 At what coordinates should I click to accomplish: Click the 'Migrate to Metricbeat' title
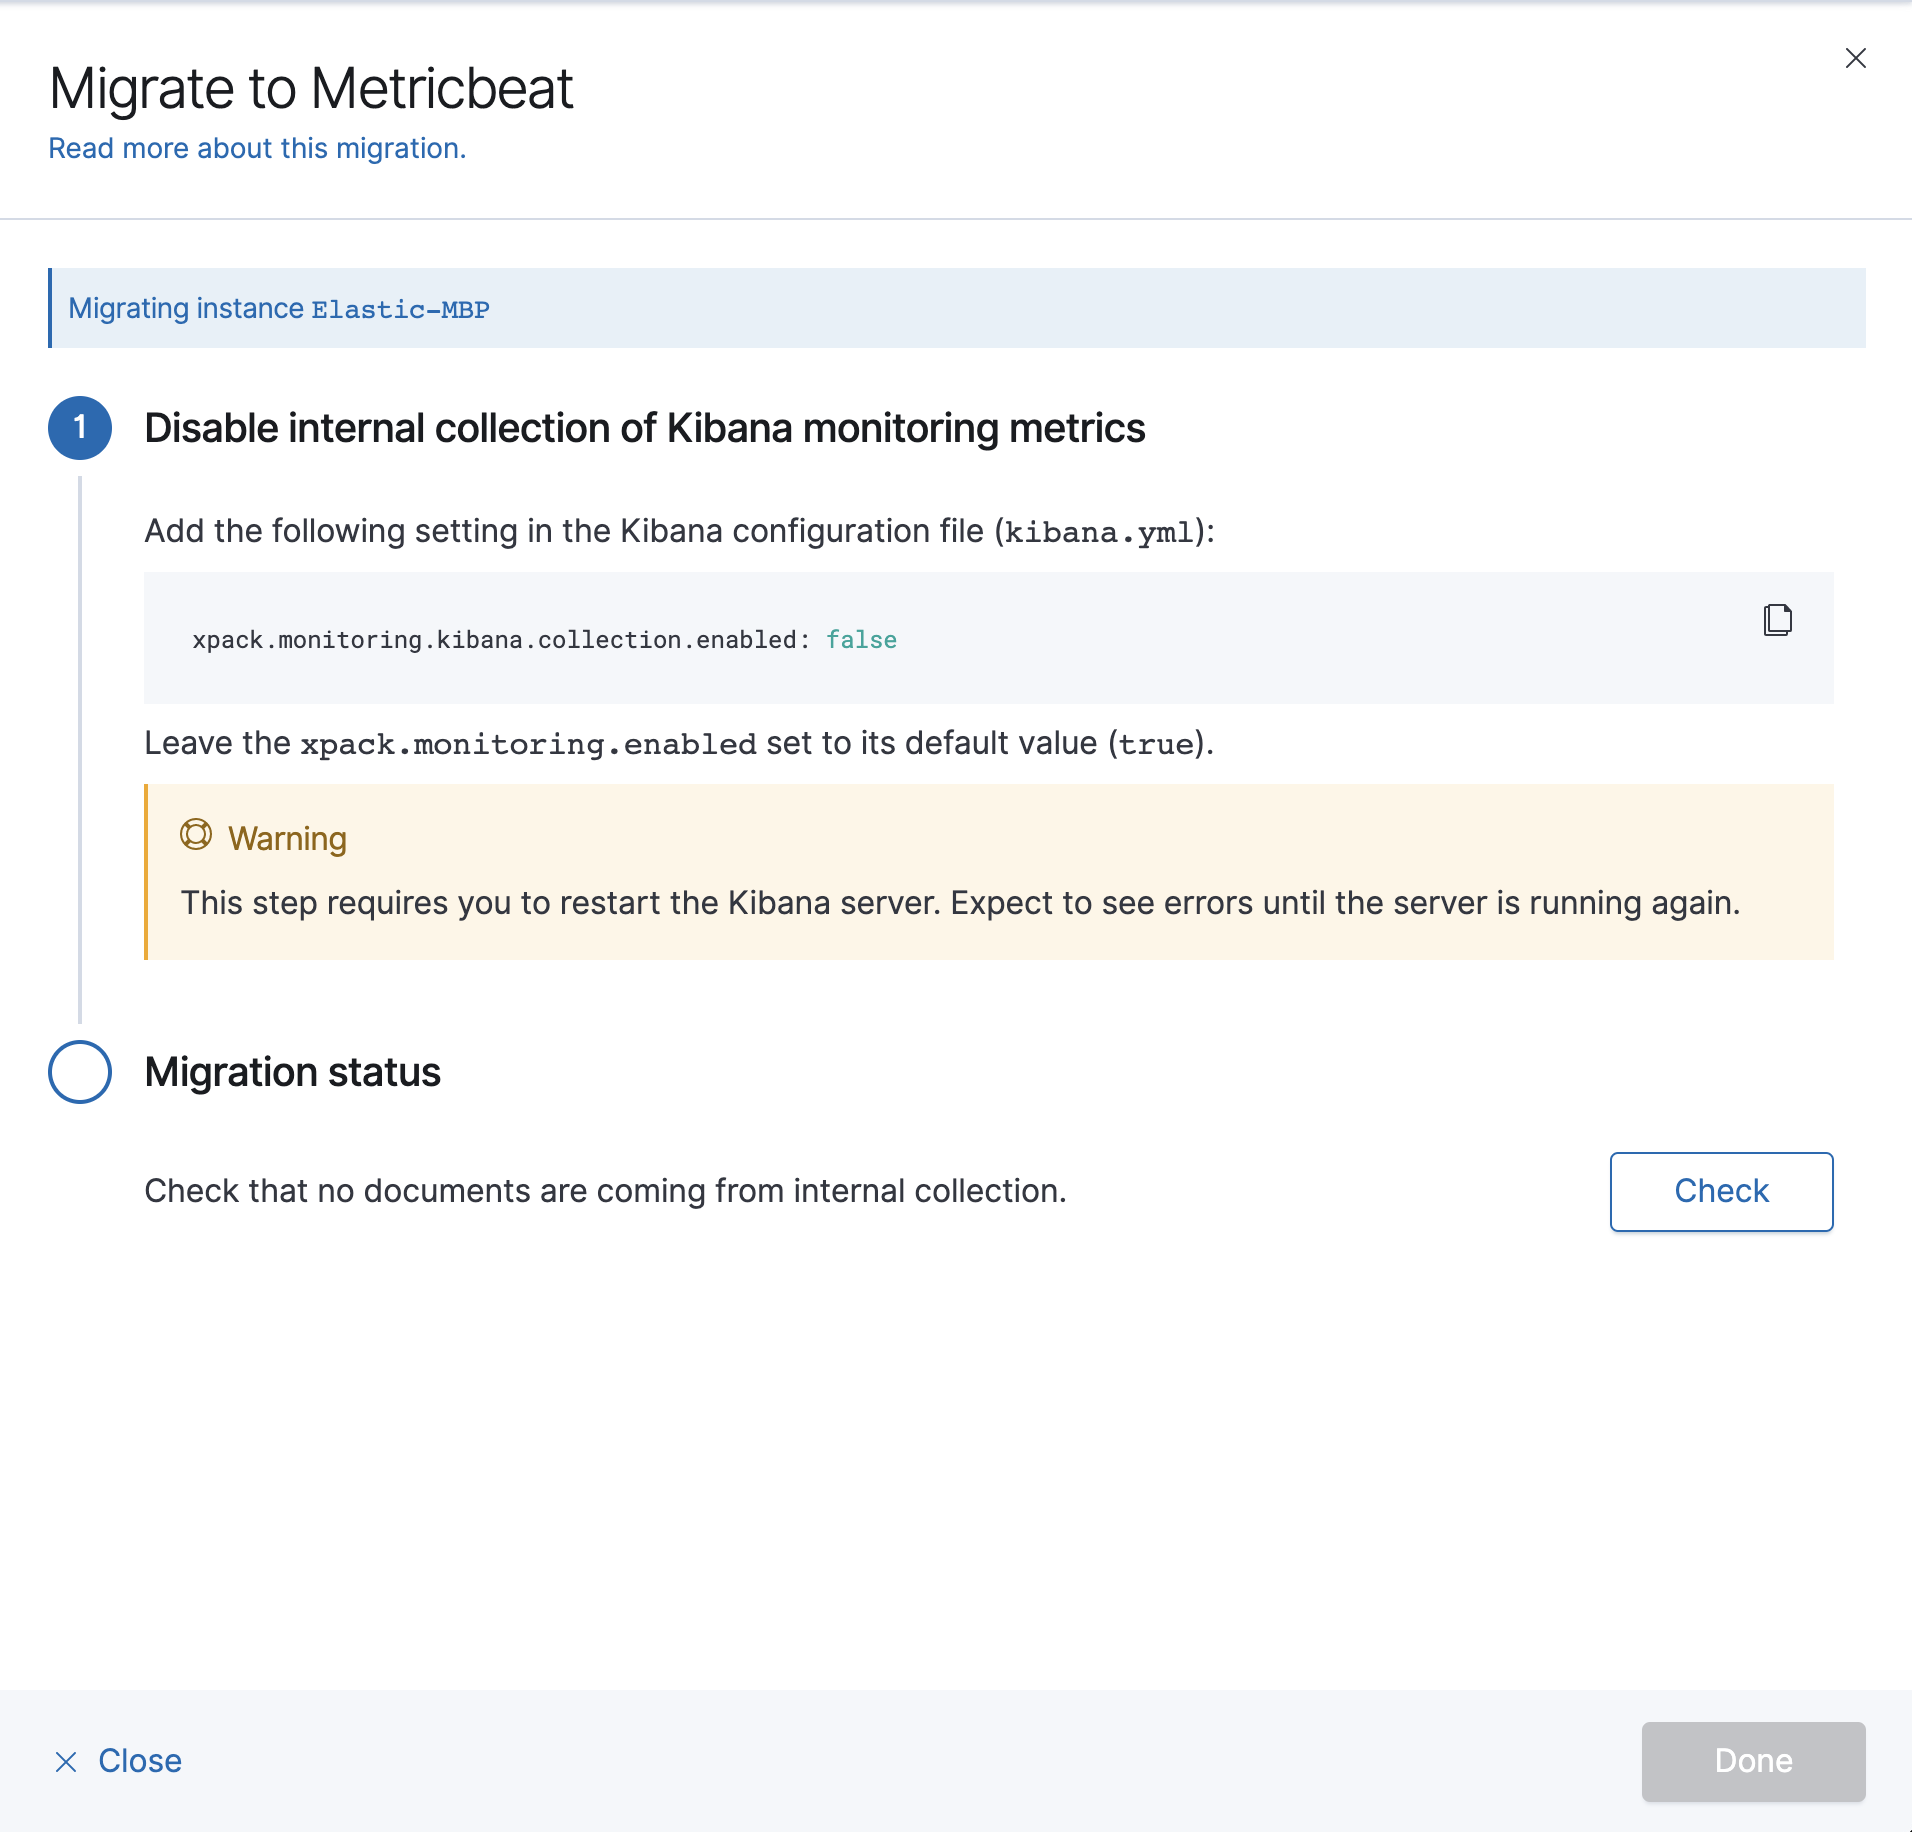(x=311, y=88)
